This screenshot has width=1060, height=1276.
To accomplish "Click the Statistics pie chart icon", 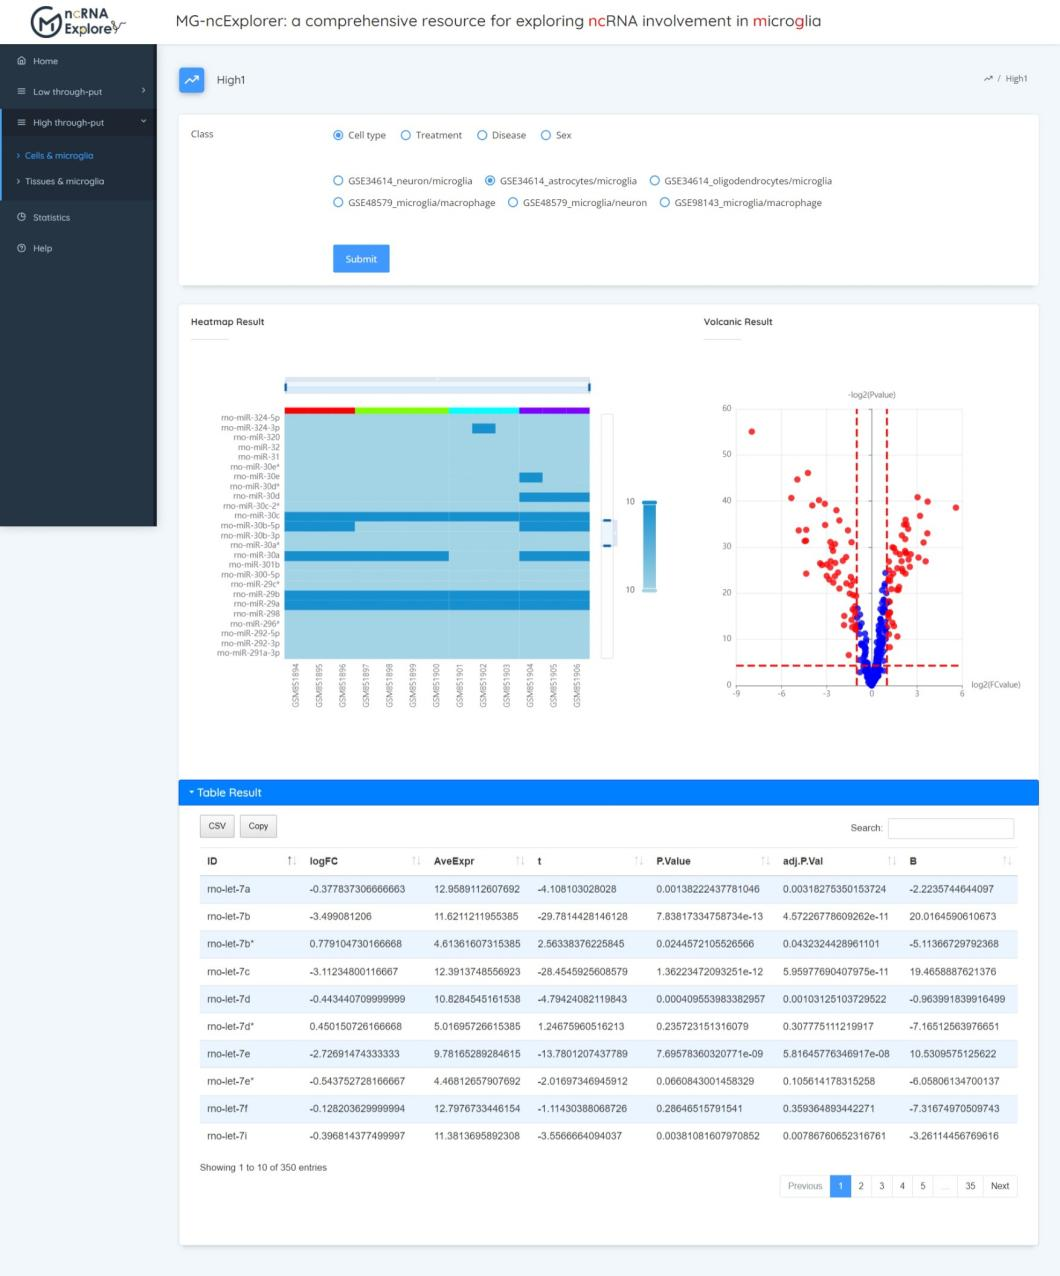I will [x=21, y=217].
